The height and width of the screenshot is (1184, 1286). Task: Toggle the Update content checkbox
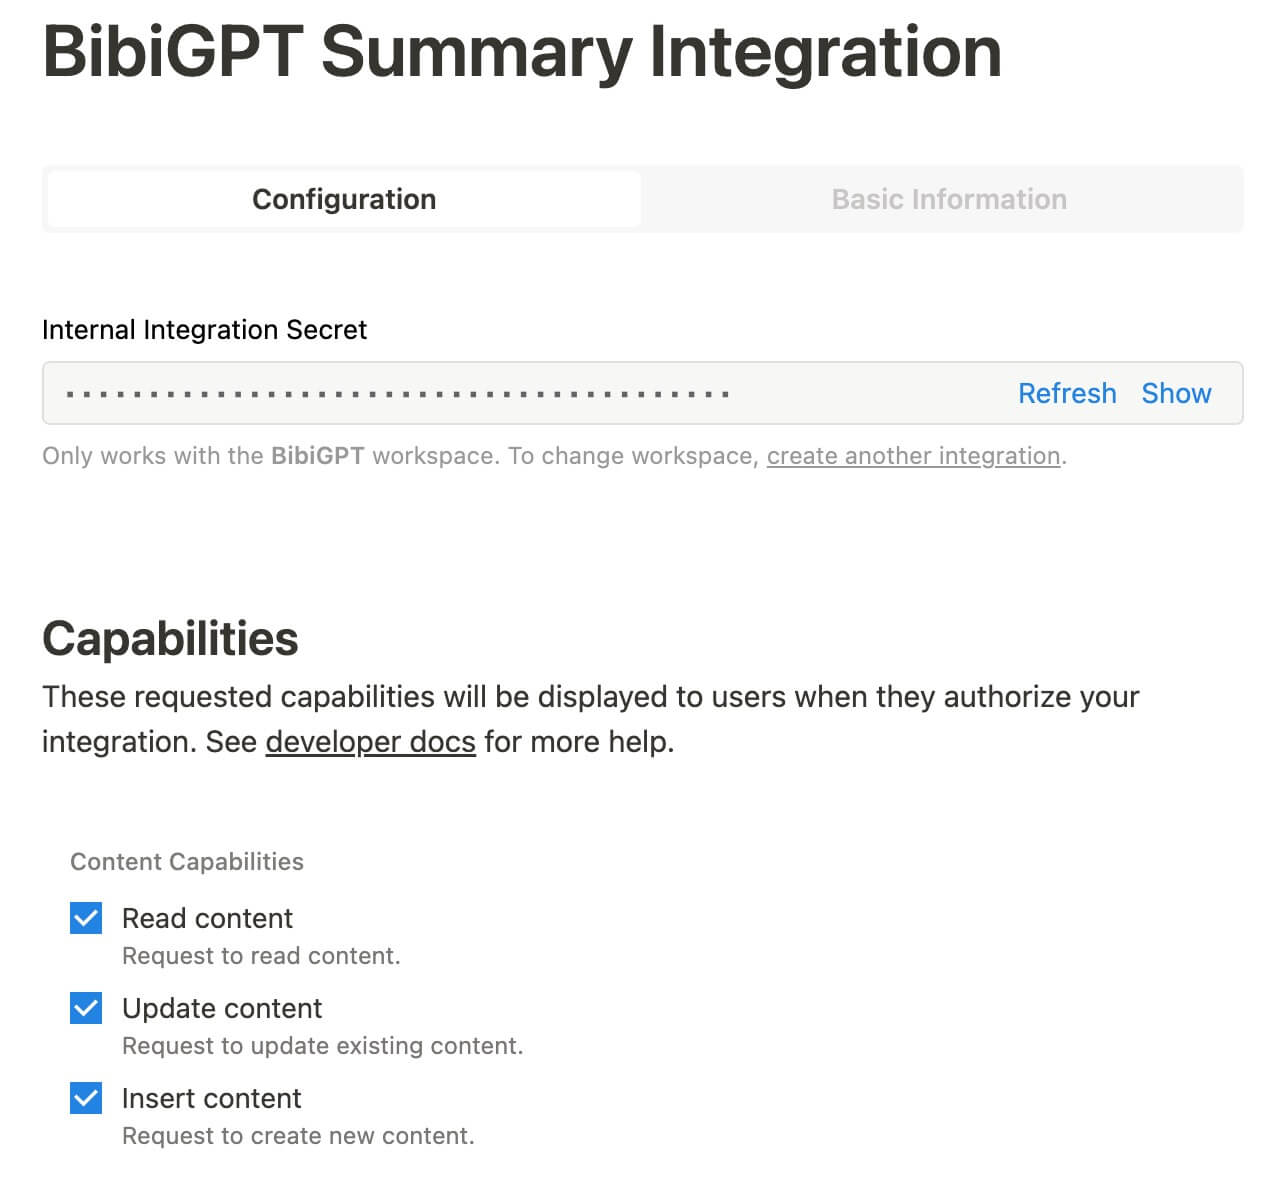(86, 1008)
